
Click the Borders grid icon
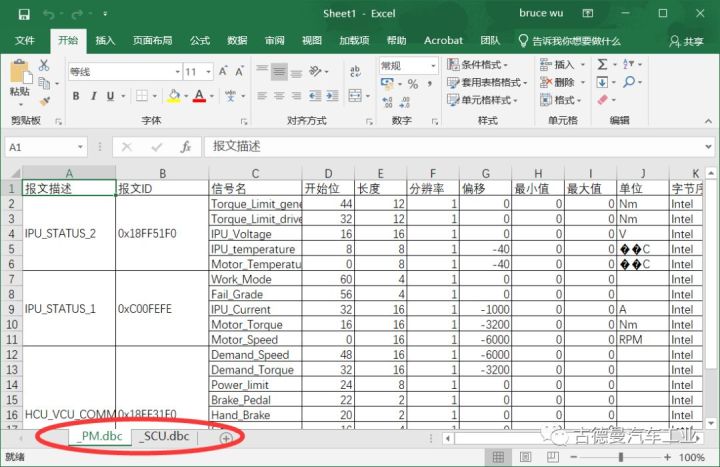click(x=142, y=96)
